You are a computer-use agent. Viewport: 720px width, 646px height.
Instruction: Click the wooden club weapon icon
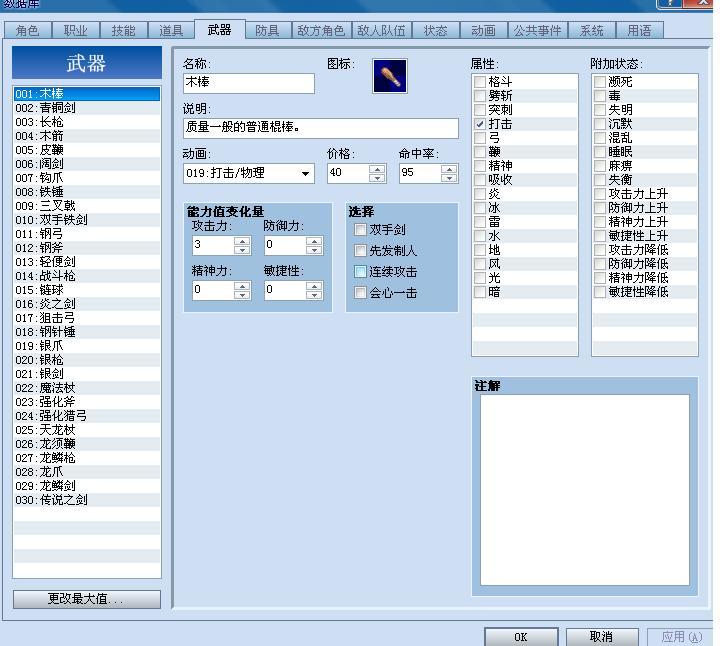click(389, 76)
